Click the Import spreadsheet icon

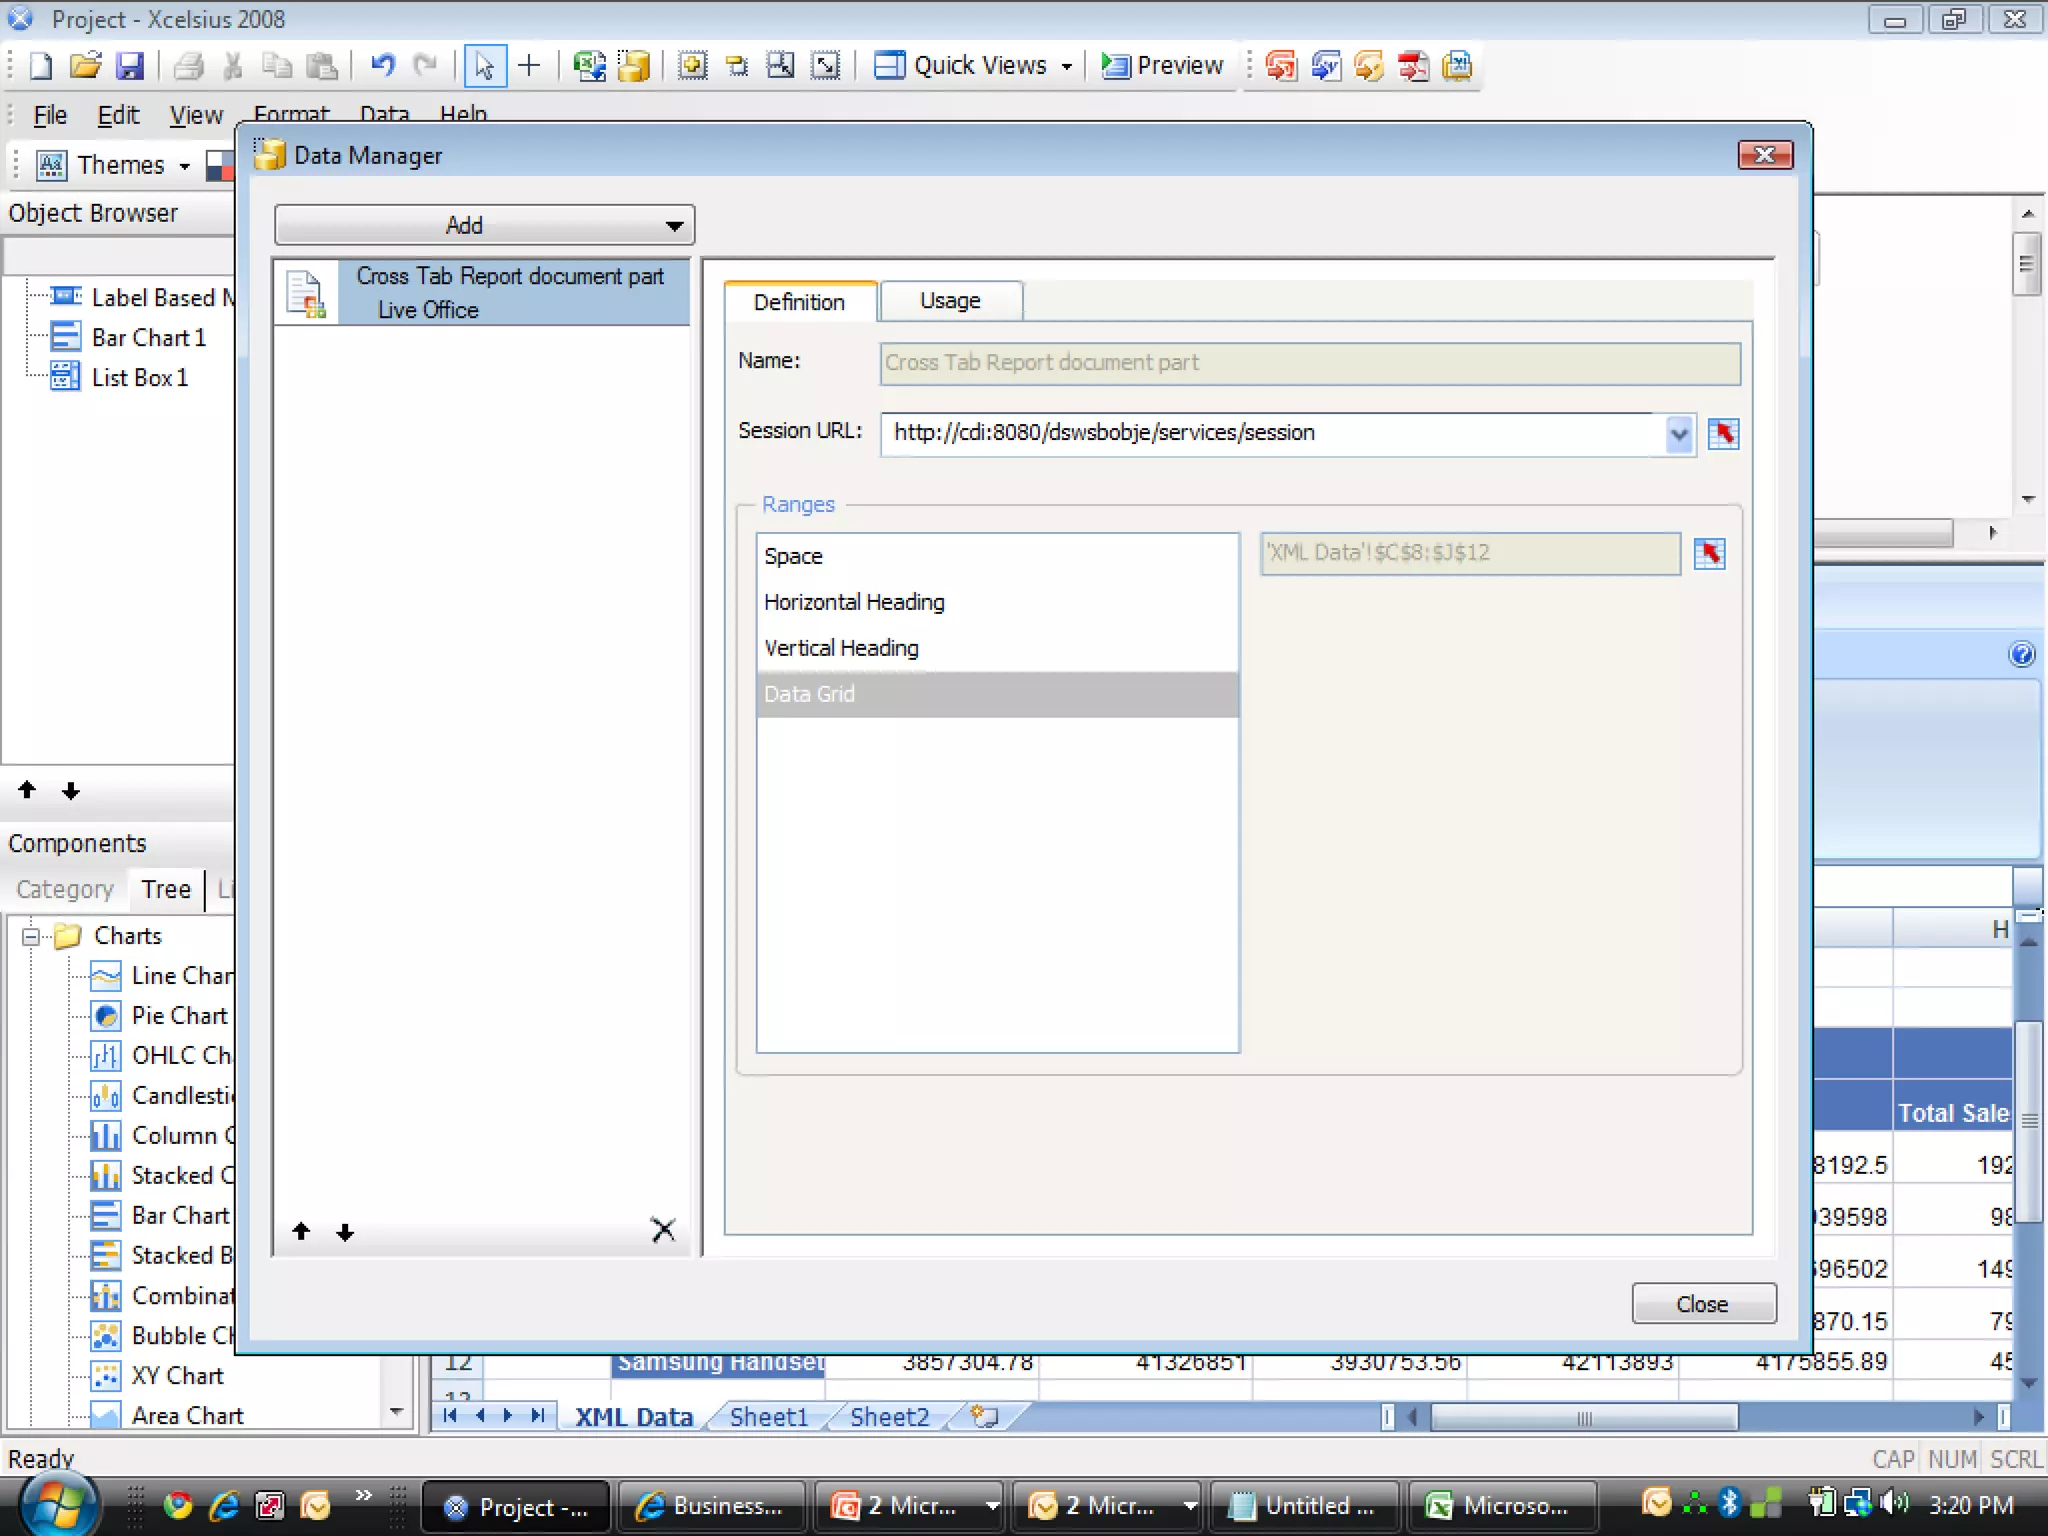coord(589,66)
